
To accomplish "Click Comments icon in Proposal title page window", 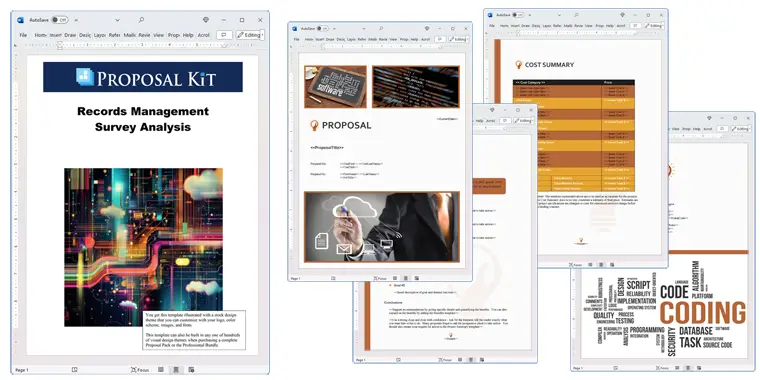I will tap(440, 39).
